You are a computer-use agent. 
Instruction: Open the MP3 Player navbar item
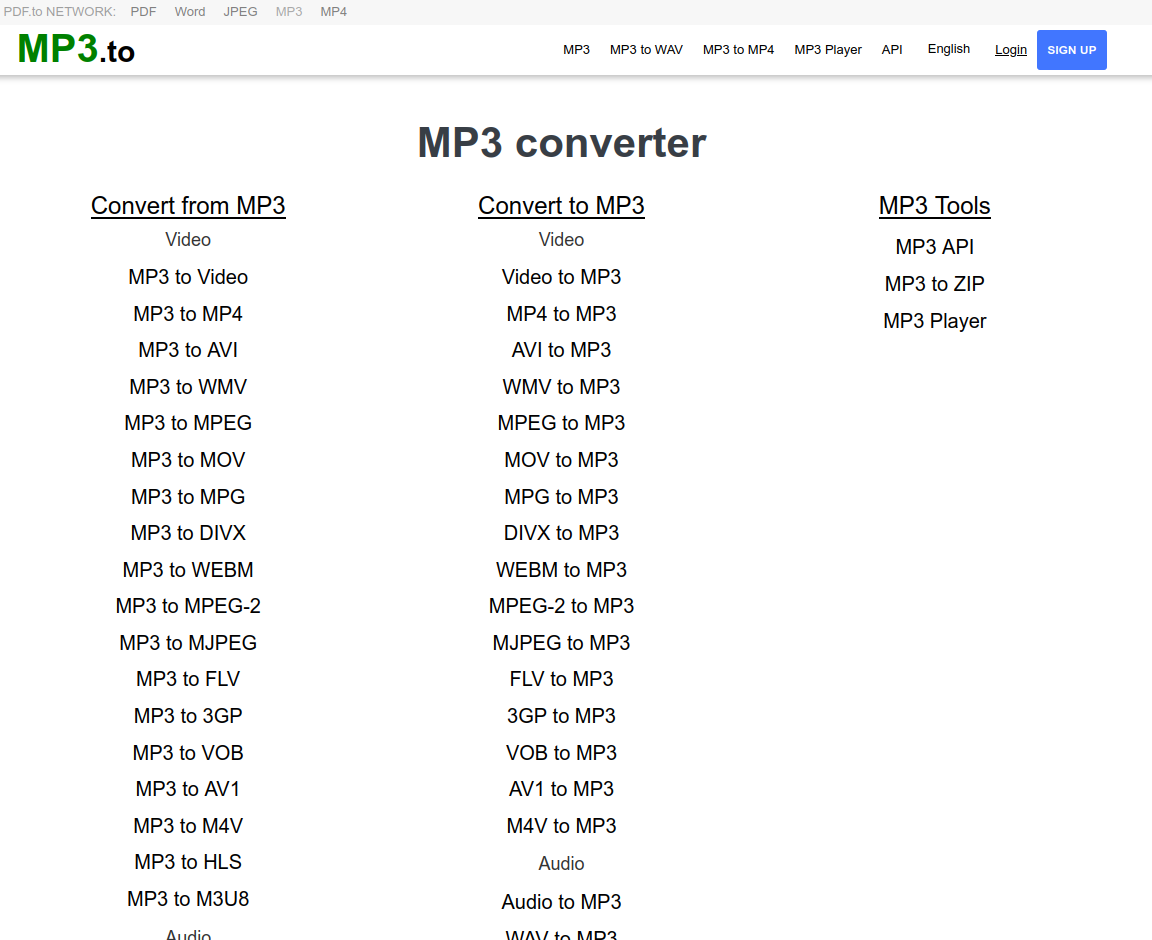point(828,49)
